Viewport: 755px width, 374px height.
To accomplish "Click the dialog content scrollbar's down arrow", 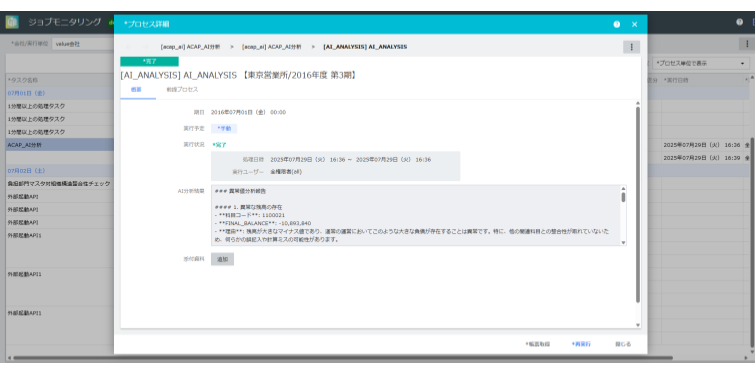I will [x=638, y=325].
